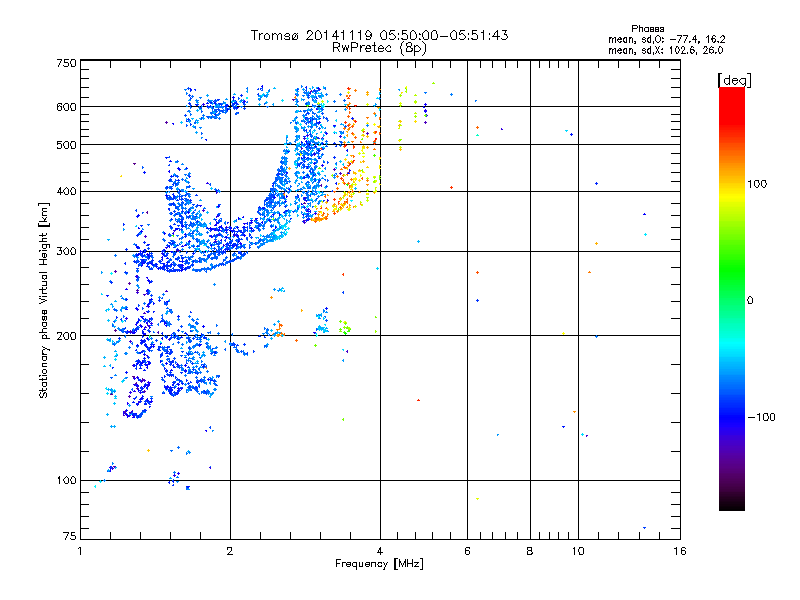This screenshot has width=800, height=600.
Task: Click the x-axis '8' tick label
Action: point(530,551)
